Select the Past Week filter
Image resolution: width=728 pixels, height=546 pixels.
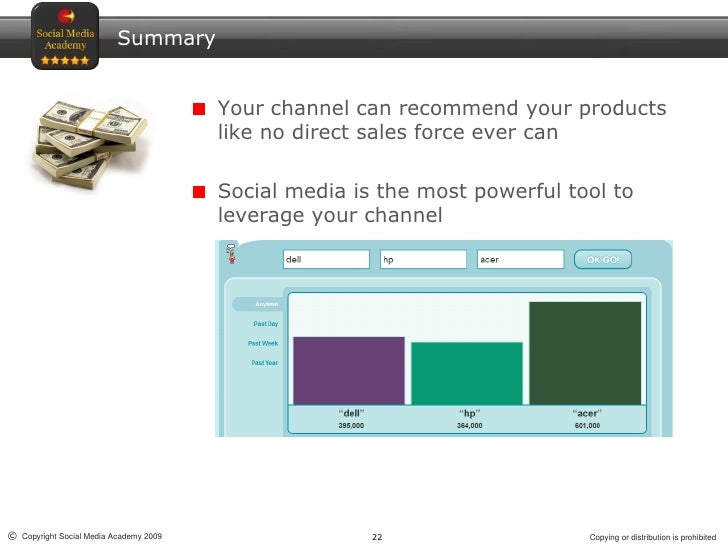point(263,343)
